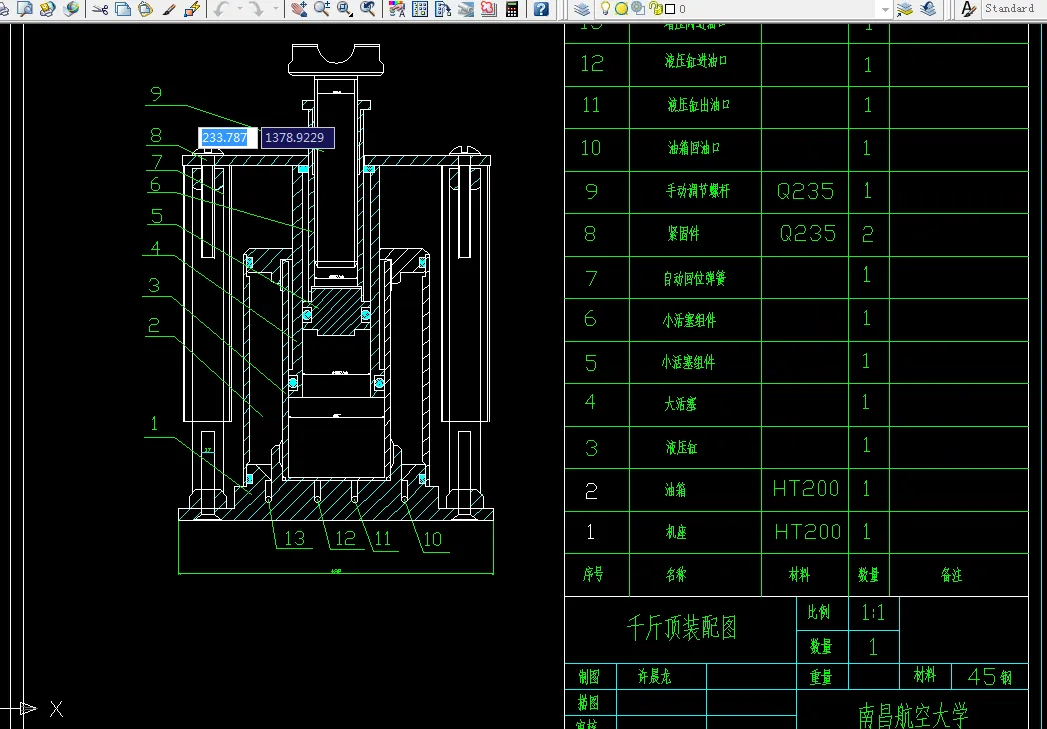
Task: Open the Tool Palettes window icon
Action: 443,9
